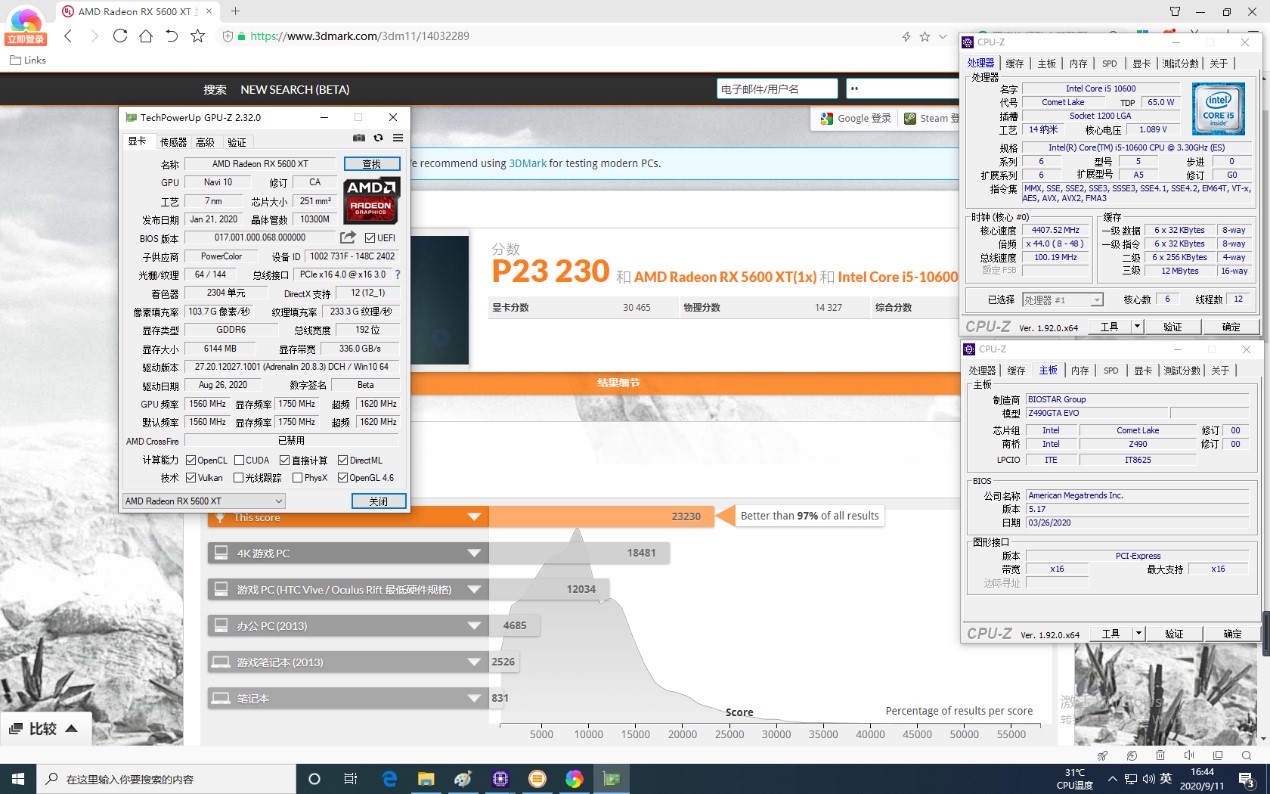Open SPD tab in upper CPU-Z
The image size is (1270, 794).
pos(1110,63)
